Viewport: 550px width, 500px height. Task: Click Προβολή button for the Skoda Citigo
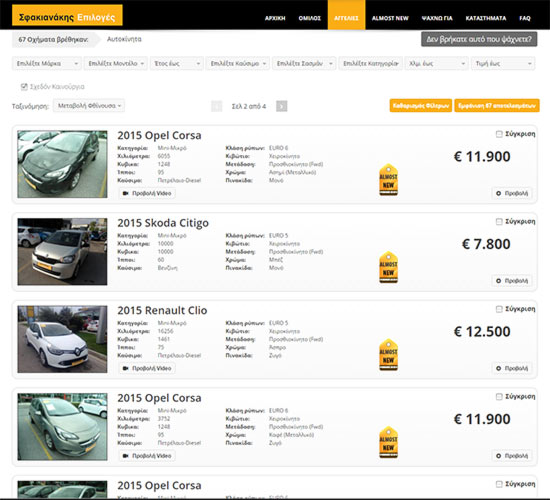click(512, 281)
